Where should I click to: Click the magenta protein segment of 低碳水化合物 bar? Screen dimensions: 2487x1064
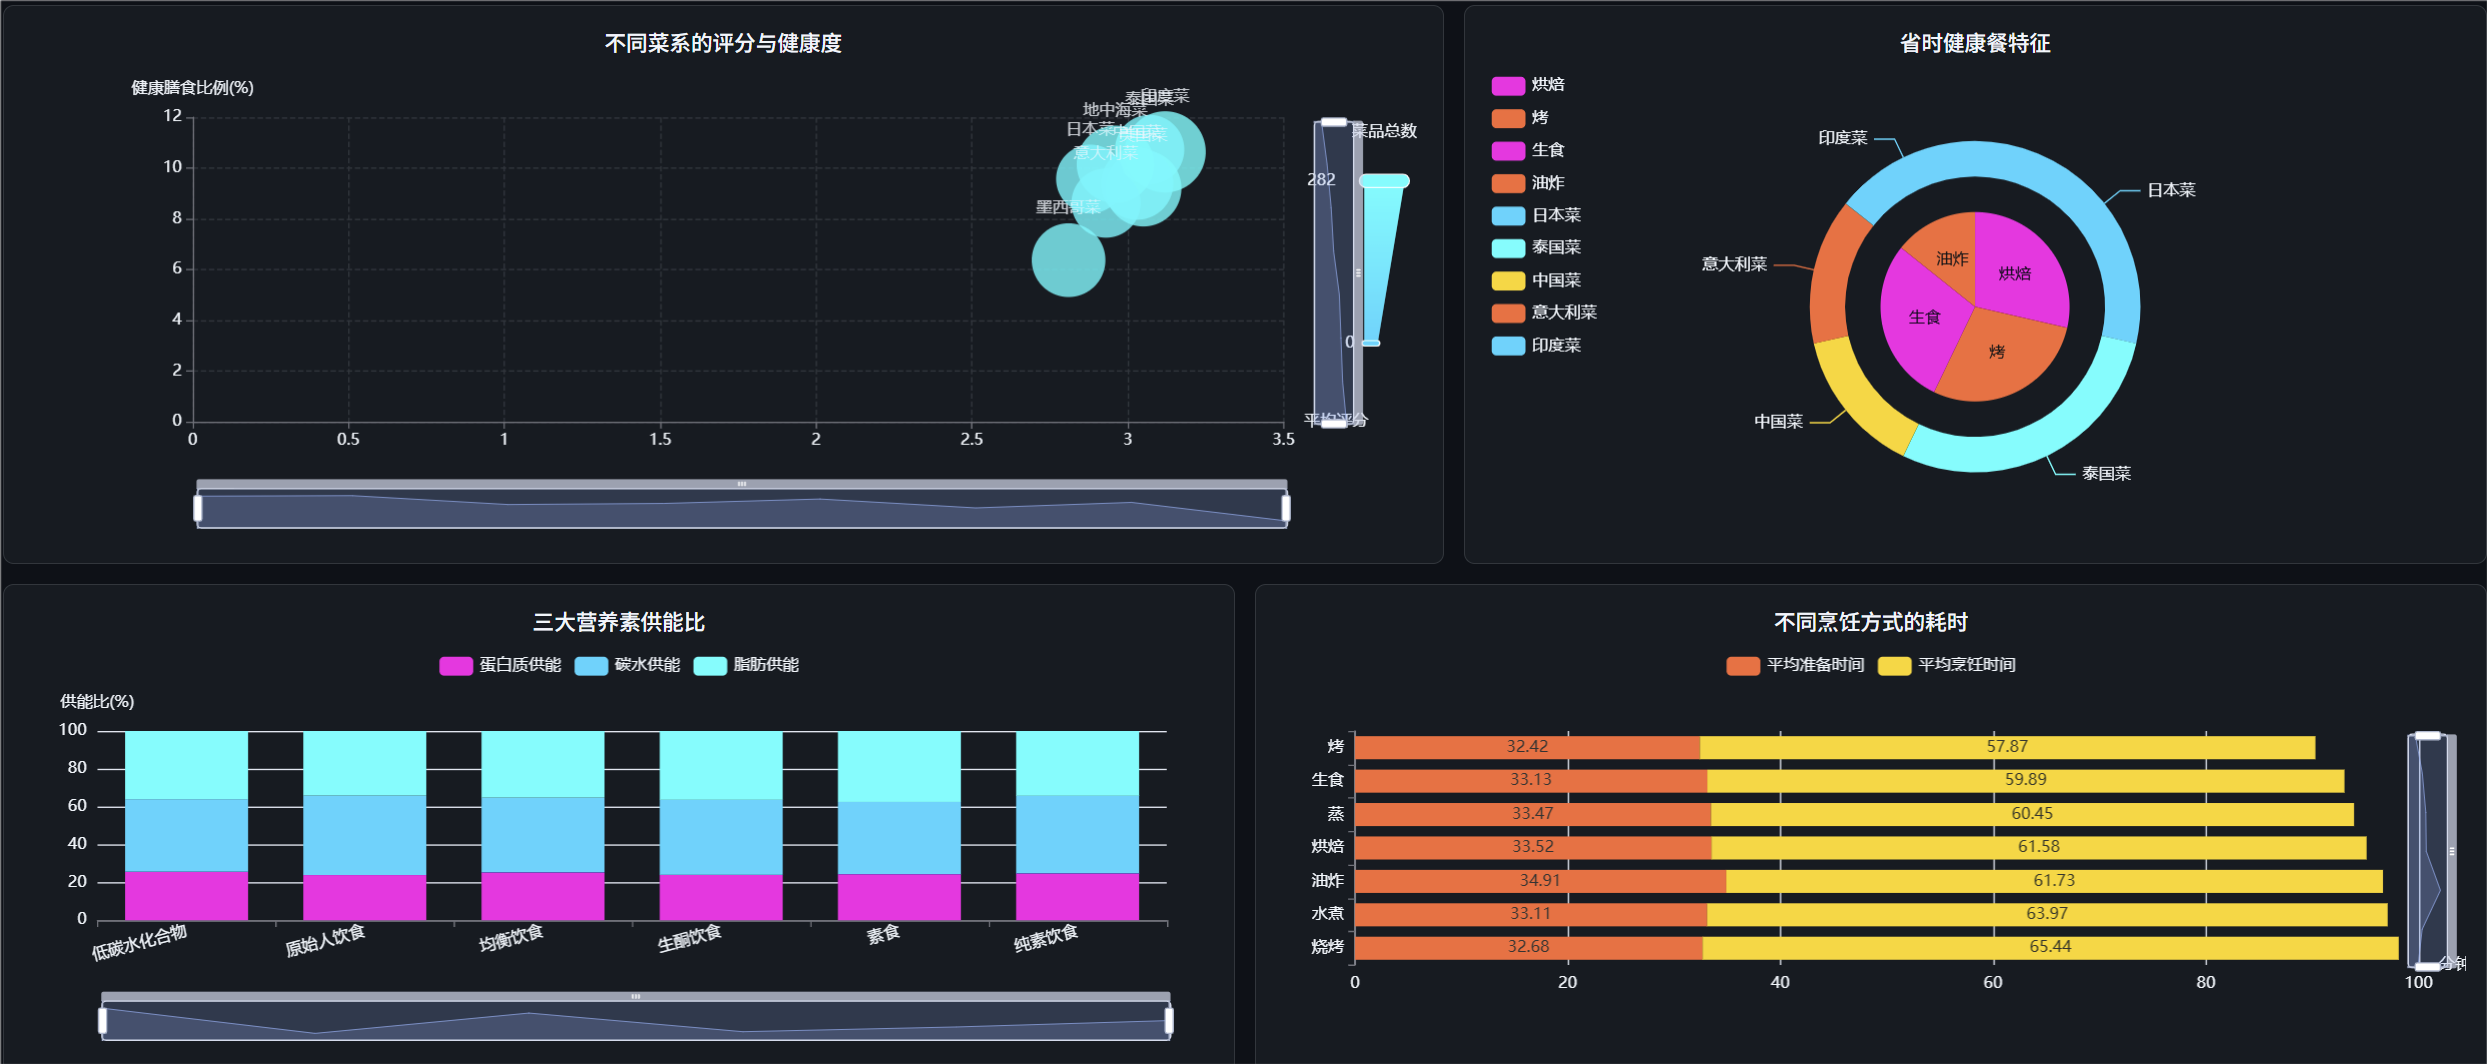pyautogui.click(x=186, y=896)
